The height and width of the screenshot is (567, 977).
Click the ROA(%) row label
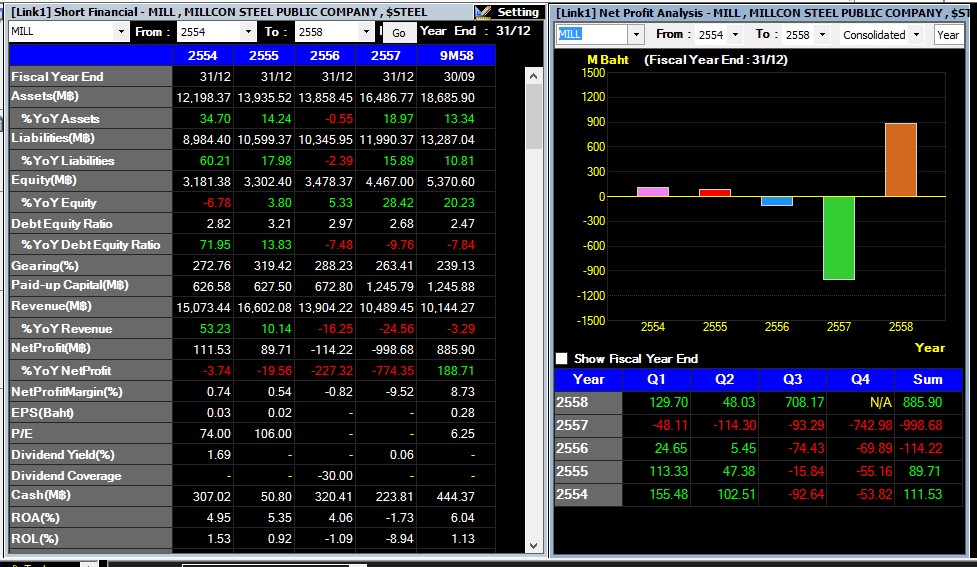click(x=91, y=518)
